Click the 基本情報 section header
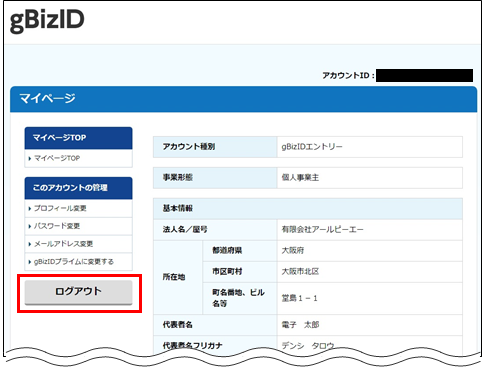This screenshot has width=487, height=368. tap(308, 209)
